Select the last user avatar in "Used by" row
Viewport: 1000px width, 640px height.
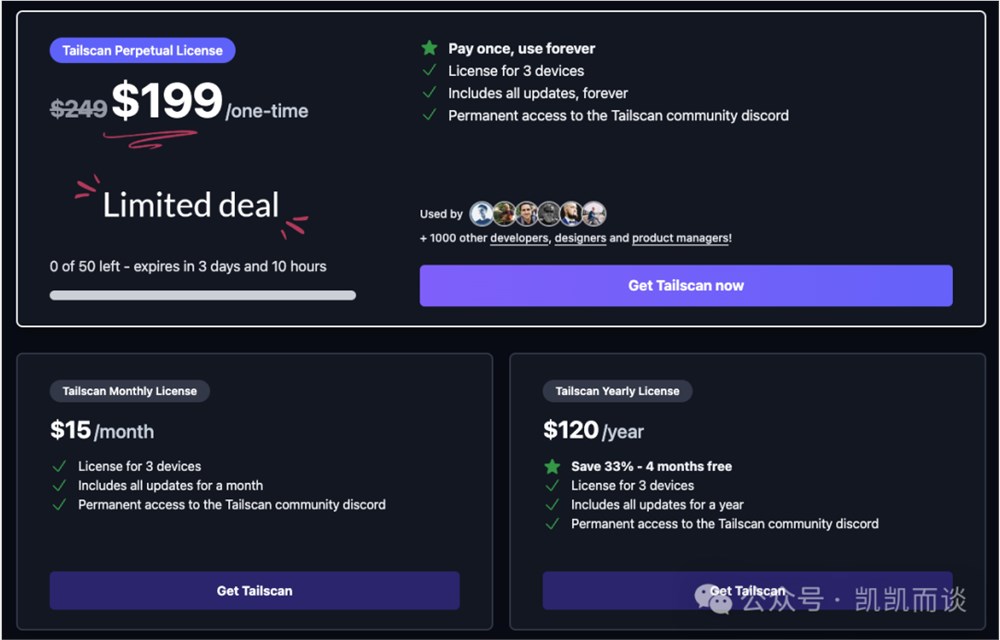coord(594,213)
